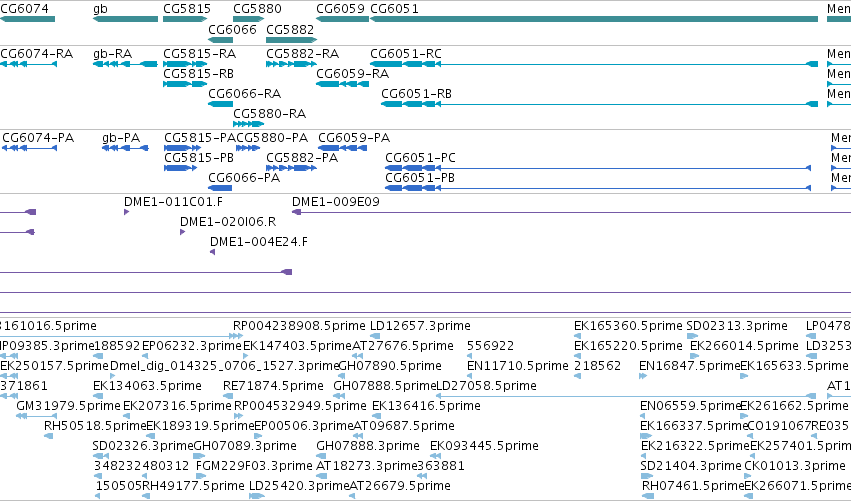Image resolution: width=851 pixels, height=501 pixels.
Task: Select the EK207316.5prime EST
Action: [x=127, y=416]
